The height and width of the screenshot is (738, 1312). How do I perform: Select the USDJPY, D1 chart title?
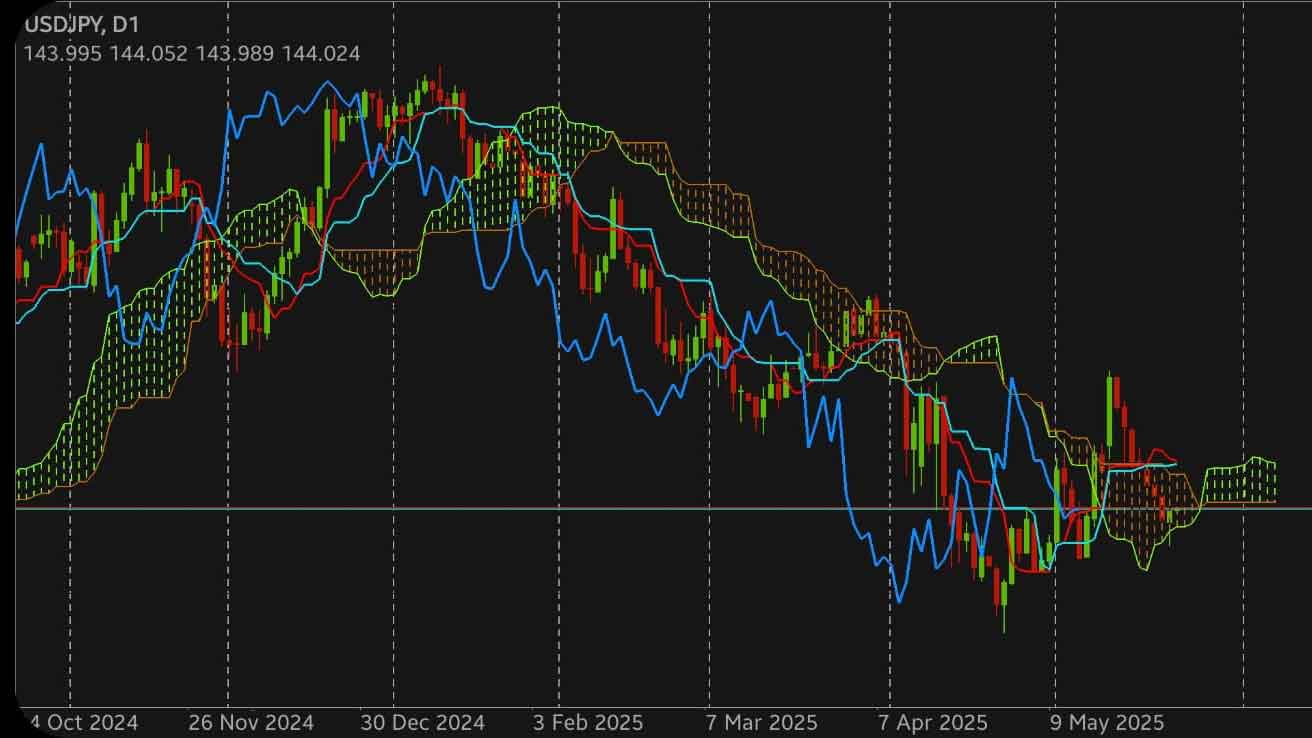coord(83,23)
